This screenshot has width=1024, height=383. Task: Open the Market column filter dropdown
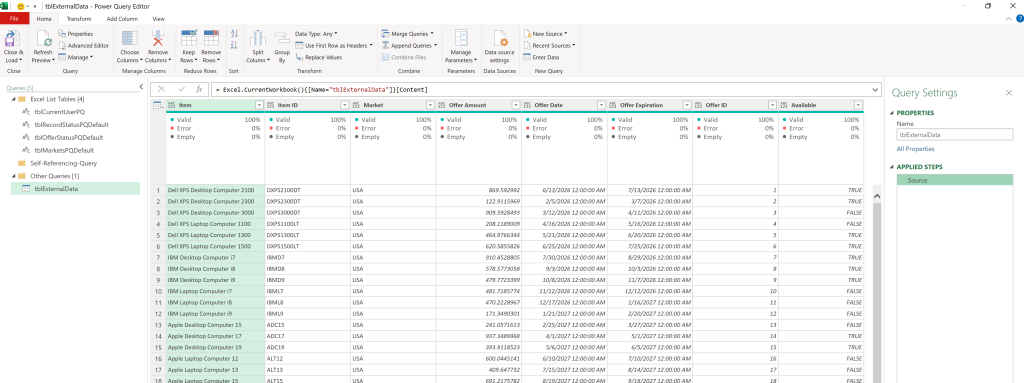pos(430,105)
